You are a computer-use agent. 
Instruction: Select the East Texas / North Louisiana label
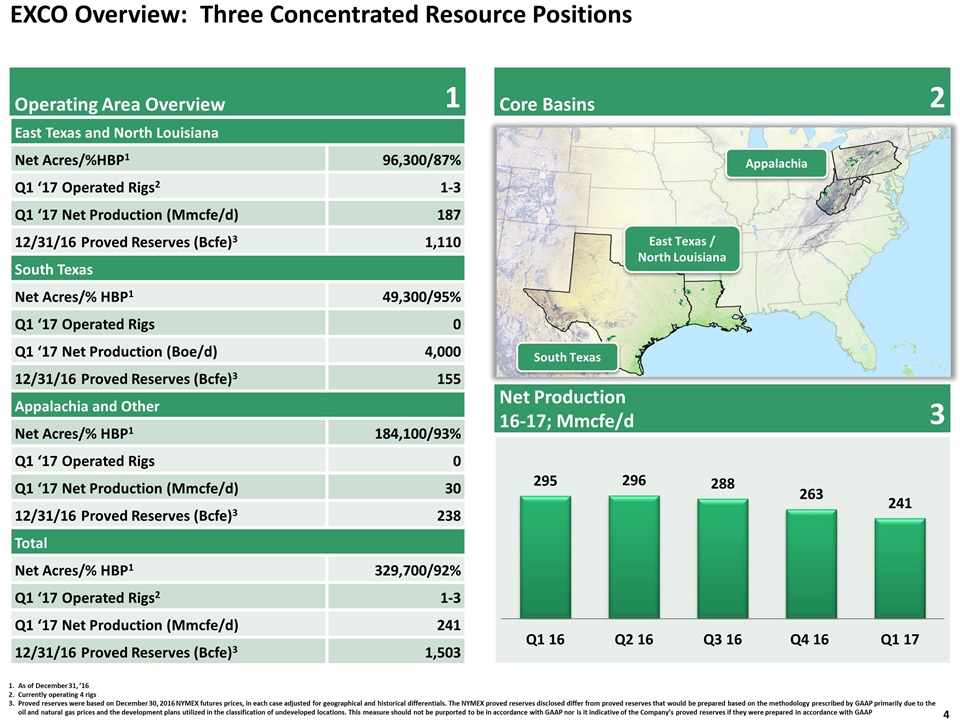coord(682,249)
